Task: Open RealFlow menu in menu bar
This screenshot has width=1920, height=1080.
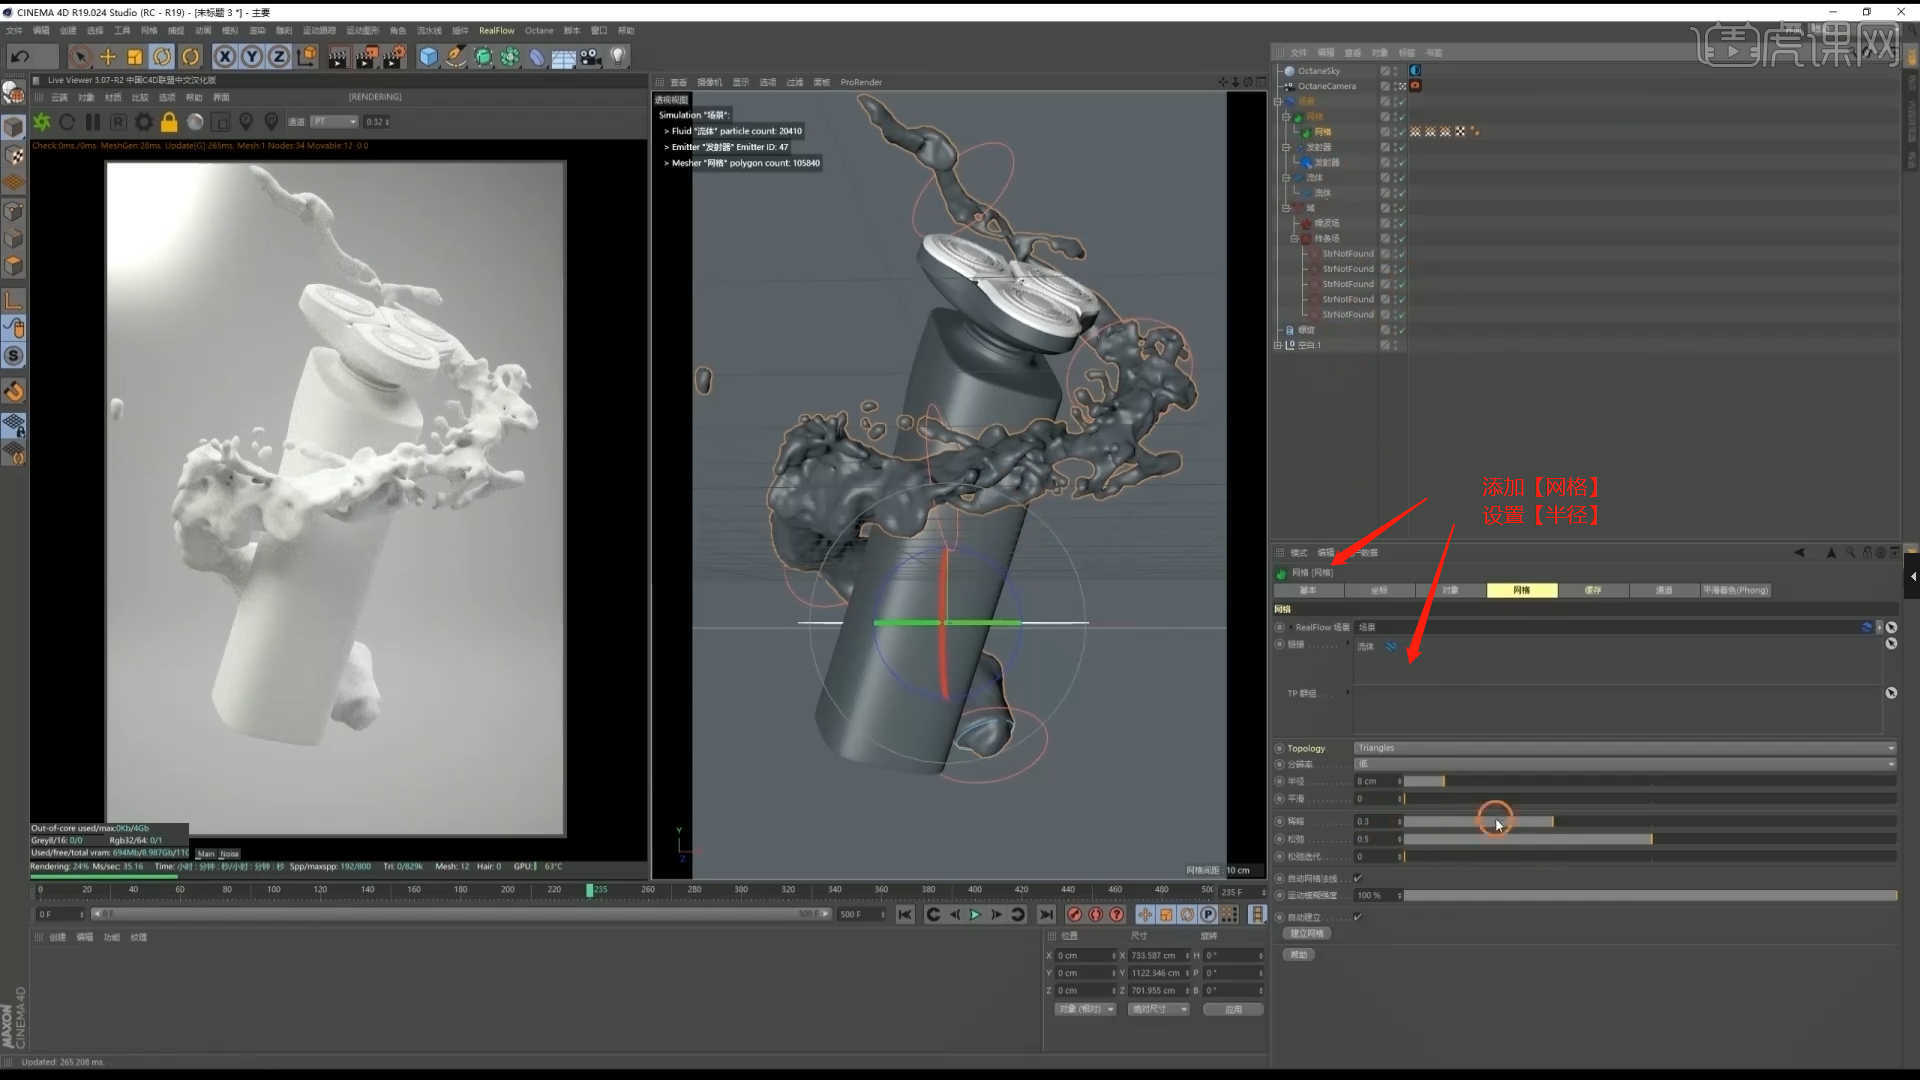Action: click(496, 31)
